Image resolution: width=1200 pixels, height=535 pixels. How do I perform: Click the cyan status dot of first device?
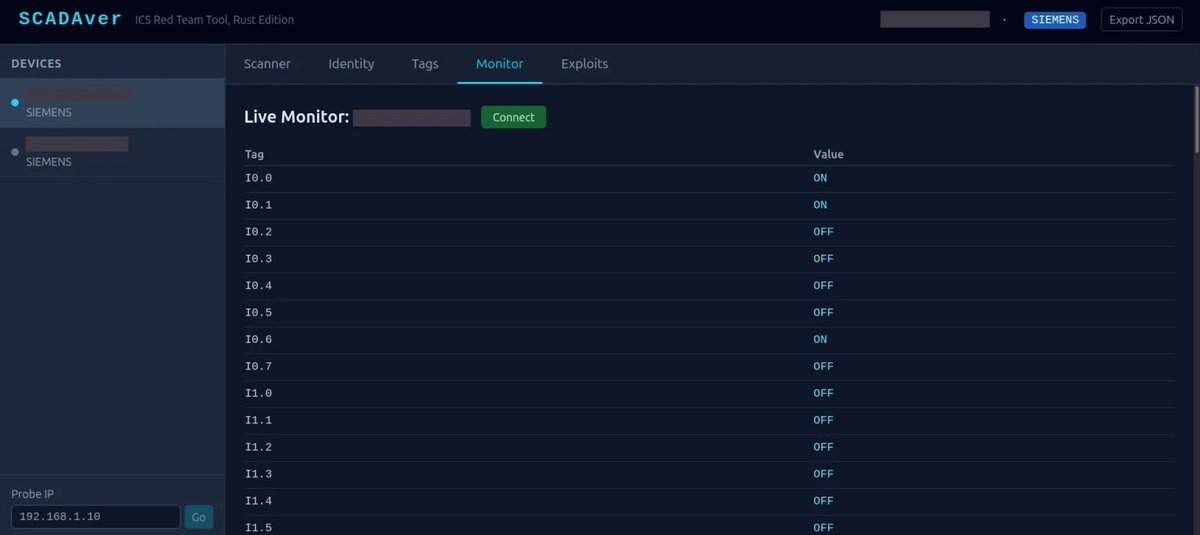pos(15,103)
